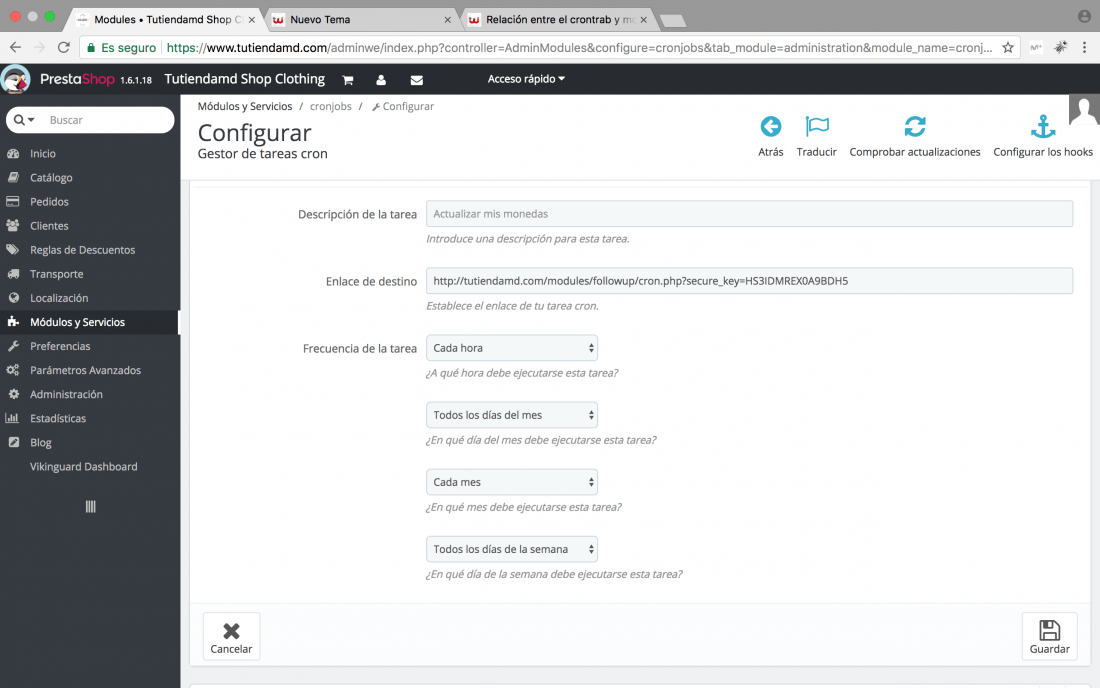1100x688 pixels.
Task: Open Todos los días del mes dropdown
Action: (x=511, y=415)
